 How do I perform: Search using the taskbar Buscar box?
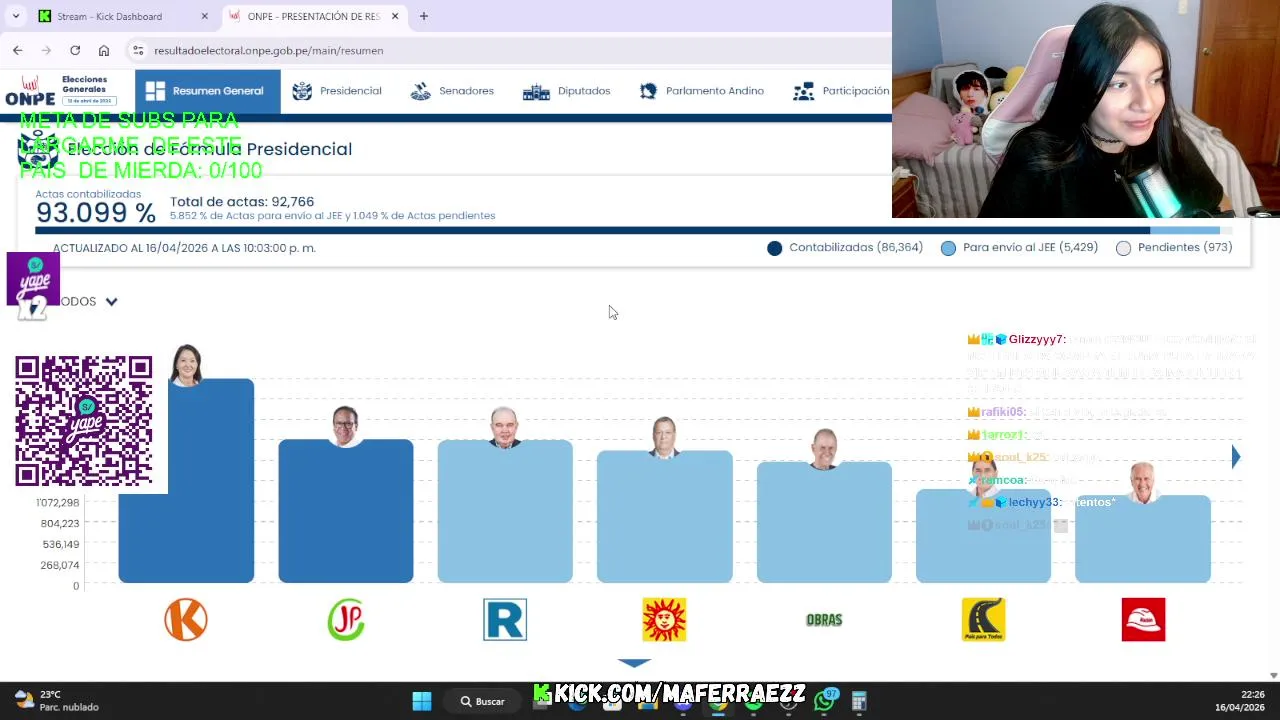[483, 701]
